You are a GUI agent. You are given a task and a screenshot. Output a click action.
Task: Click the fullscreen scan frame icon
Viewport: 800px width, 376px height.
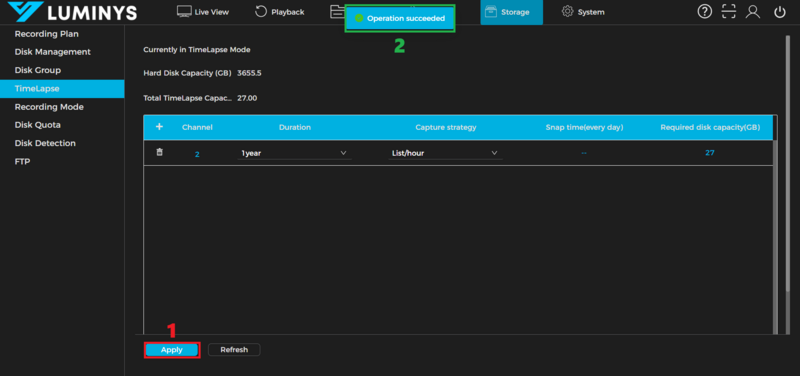coord(729,12)
